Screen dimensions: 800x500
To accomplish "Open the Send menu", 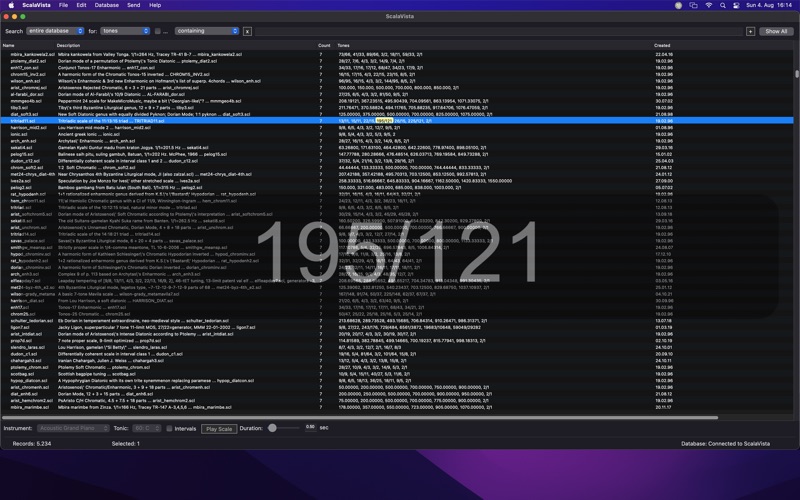I will click(x=134, y=5).
